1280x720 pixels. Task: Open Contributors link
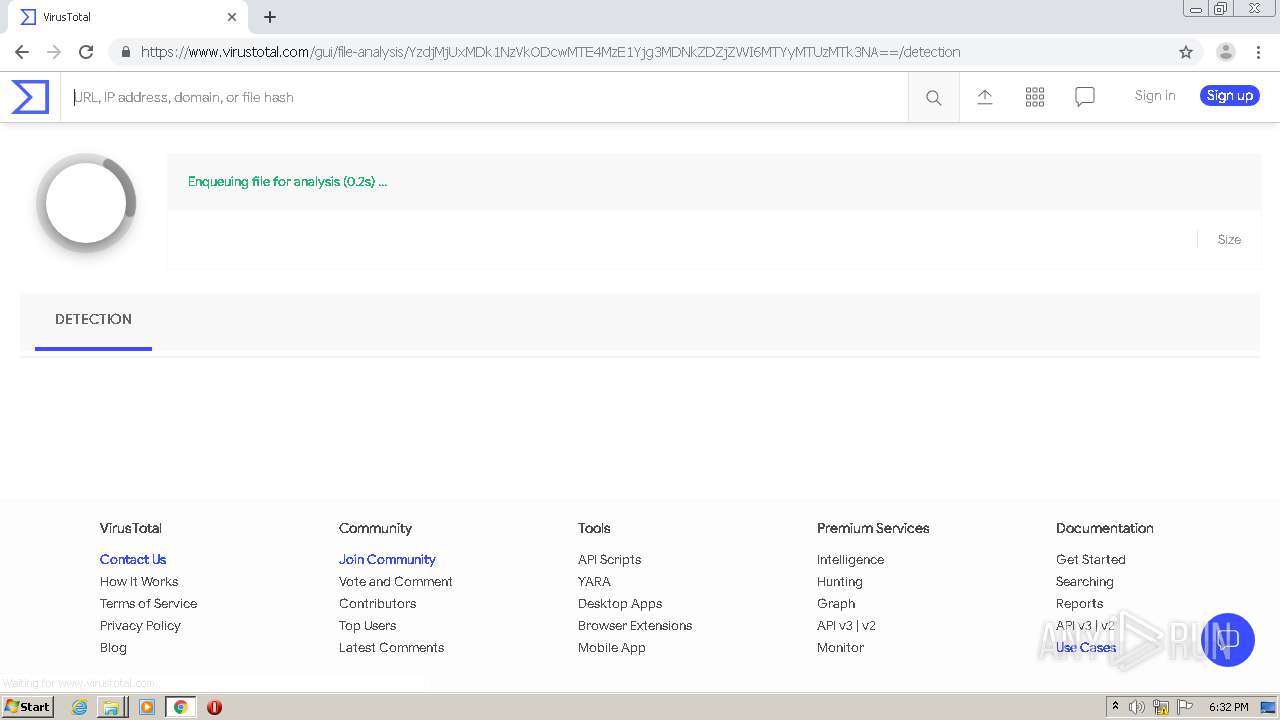tap(377, 604)
